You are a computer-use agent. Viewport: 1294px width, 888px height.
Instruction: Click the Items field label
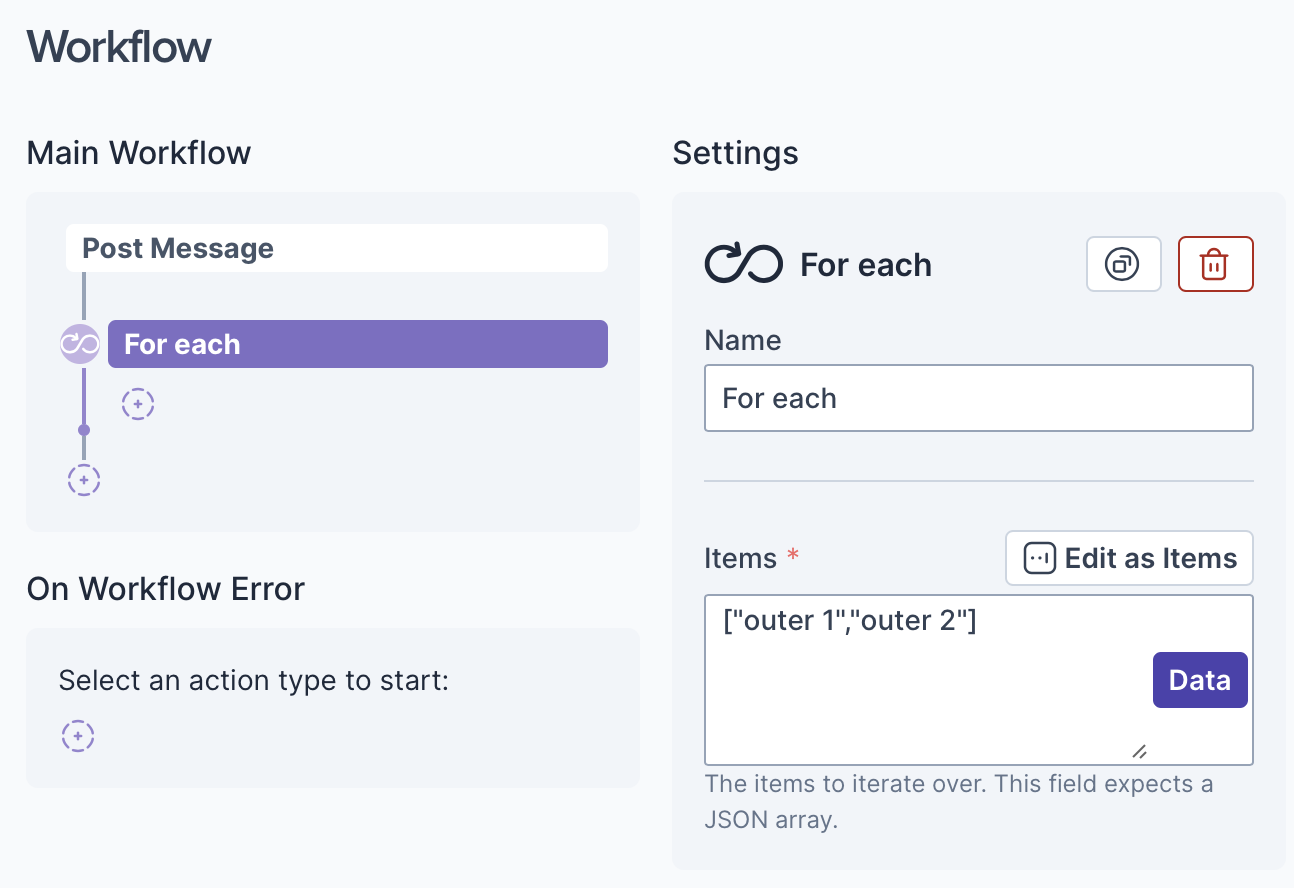740,558
